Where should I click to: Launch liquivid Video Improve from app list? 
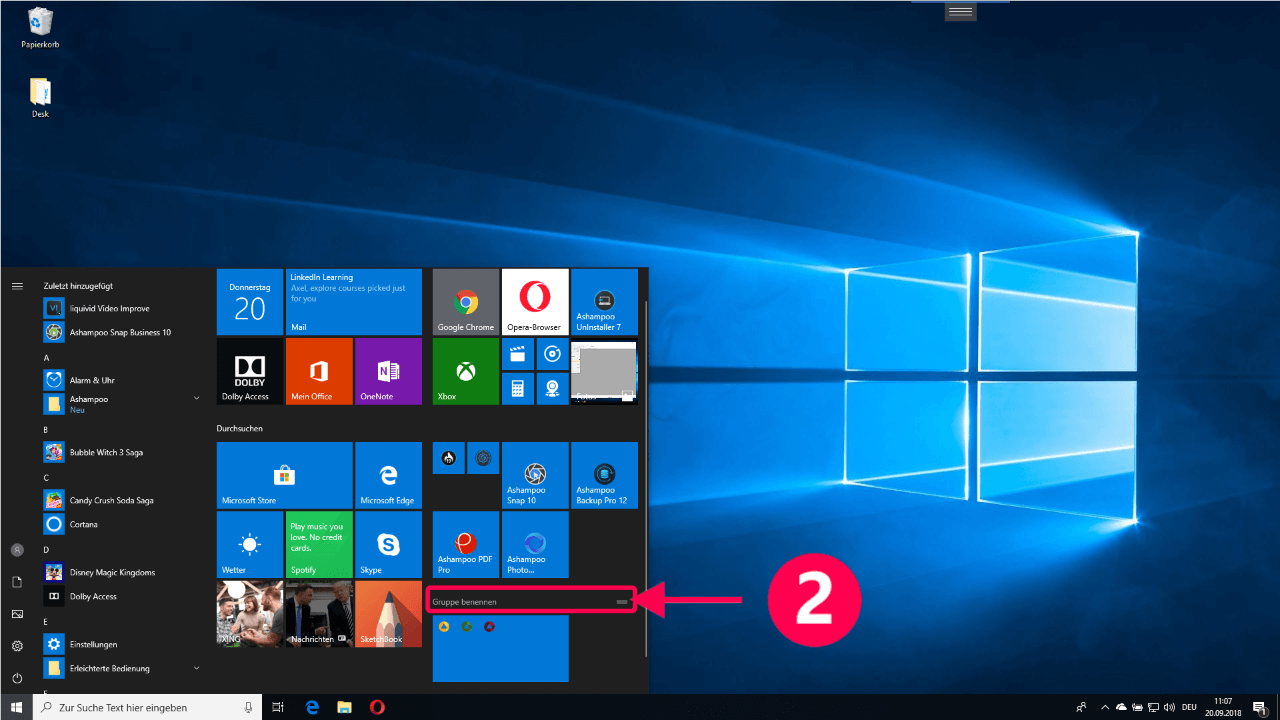point(122,309)
